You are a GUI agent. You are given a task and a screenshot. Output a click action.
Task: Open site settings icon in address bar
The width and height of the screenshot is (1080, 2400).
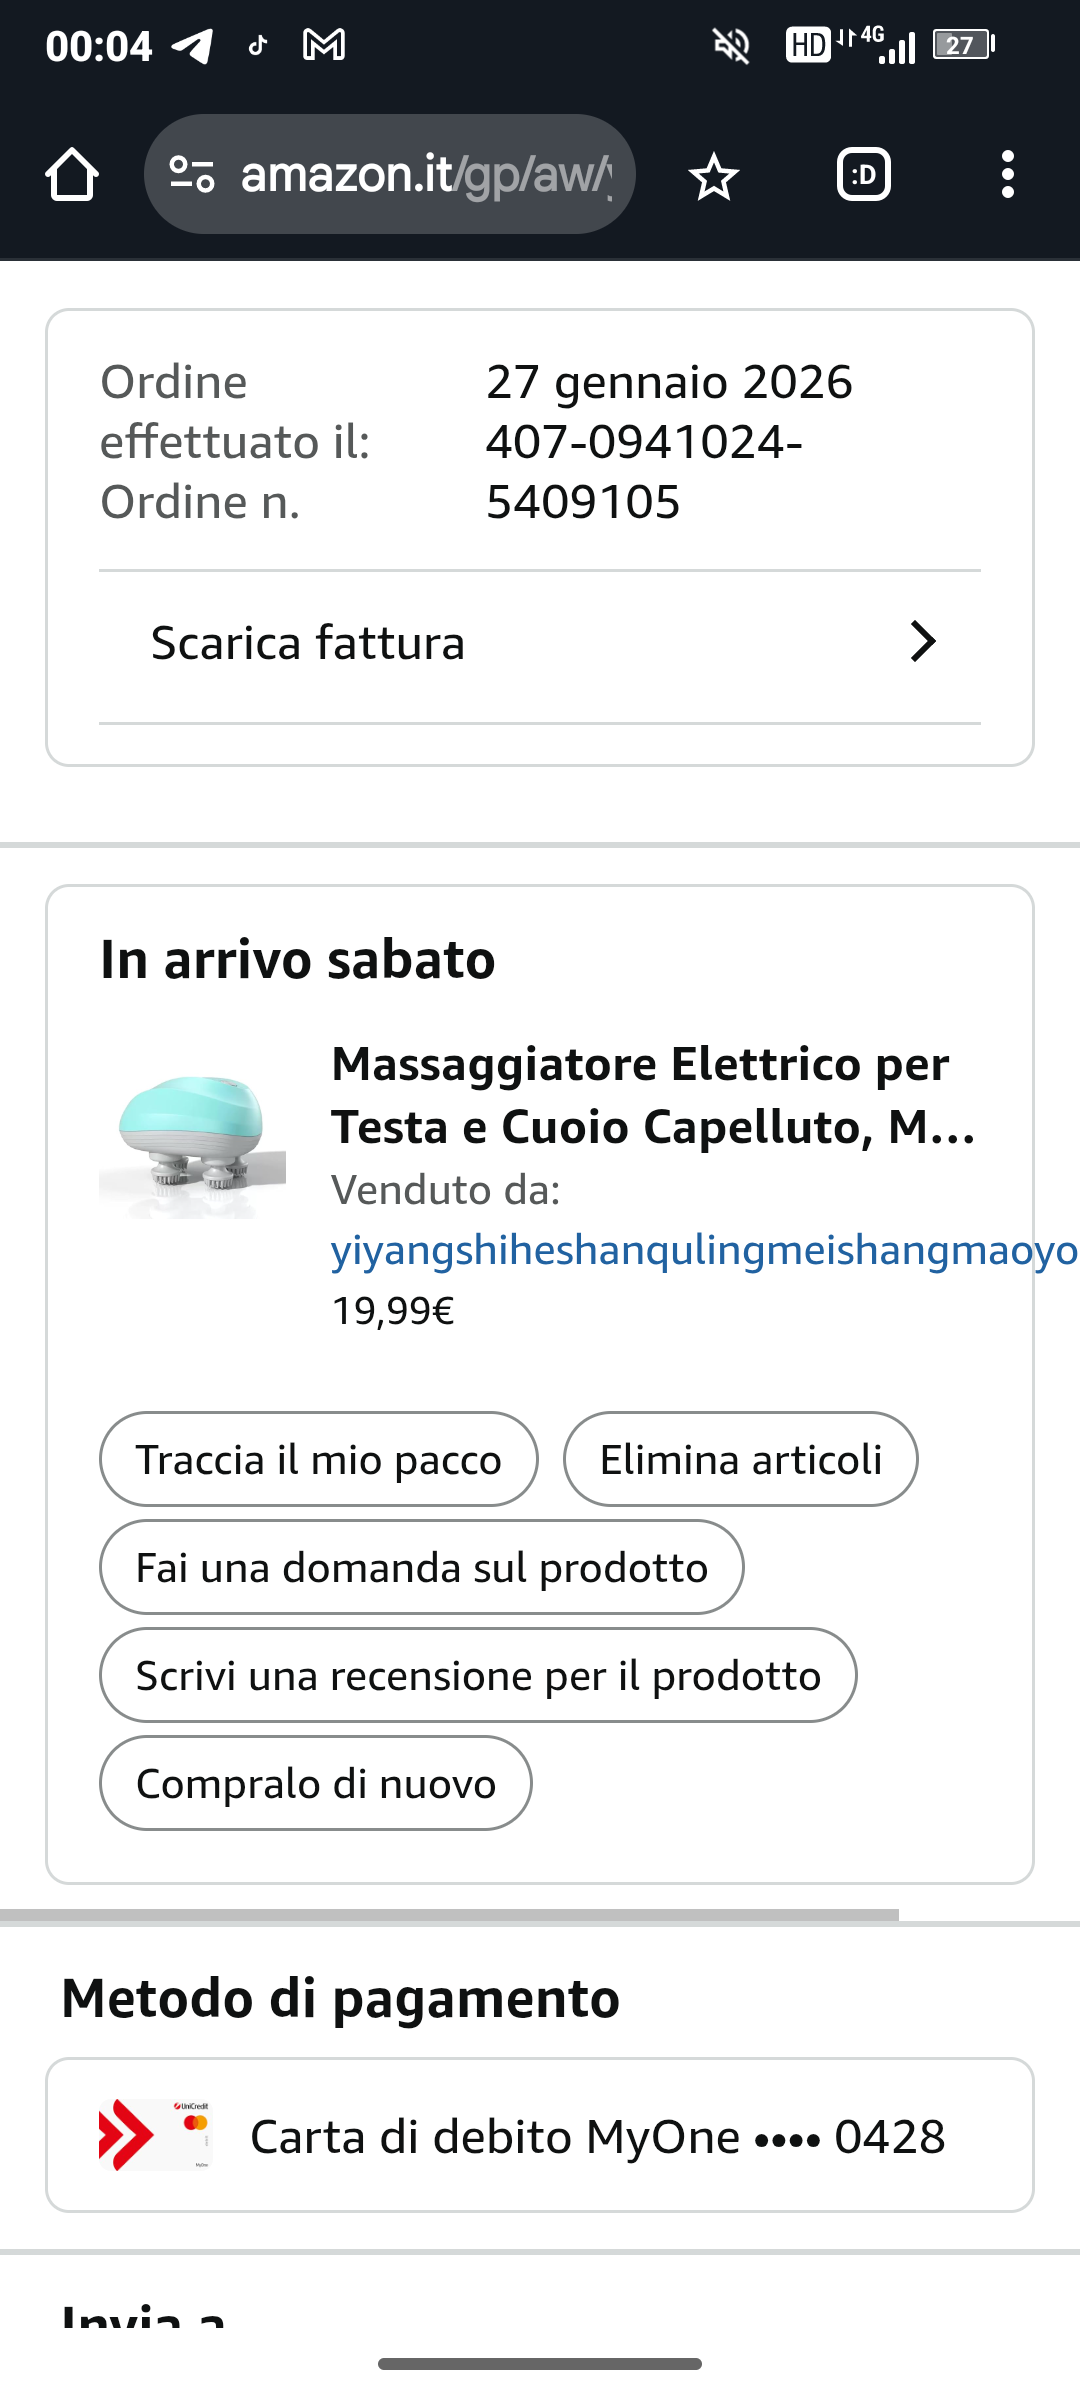pos(192,175)
